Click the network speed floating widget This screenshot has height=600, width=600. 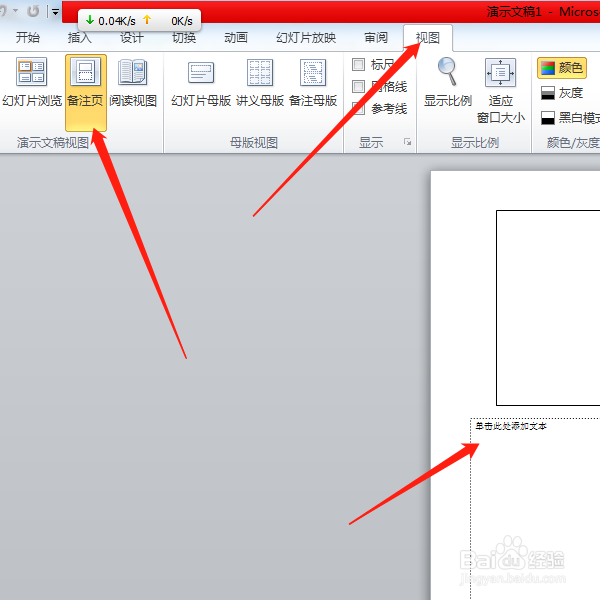139,21
